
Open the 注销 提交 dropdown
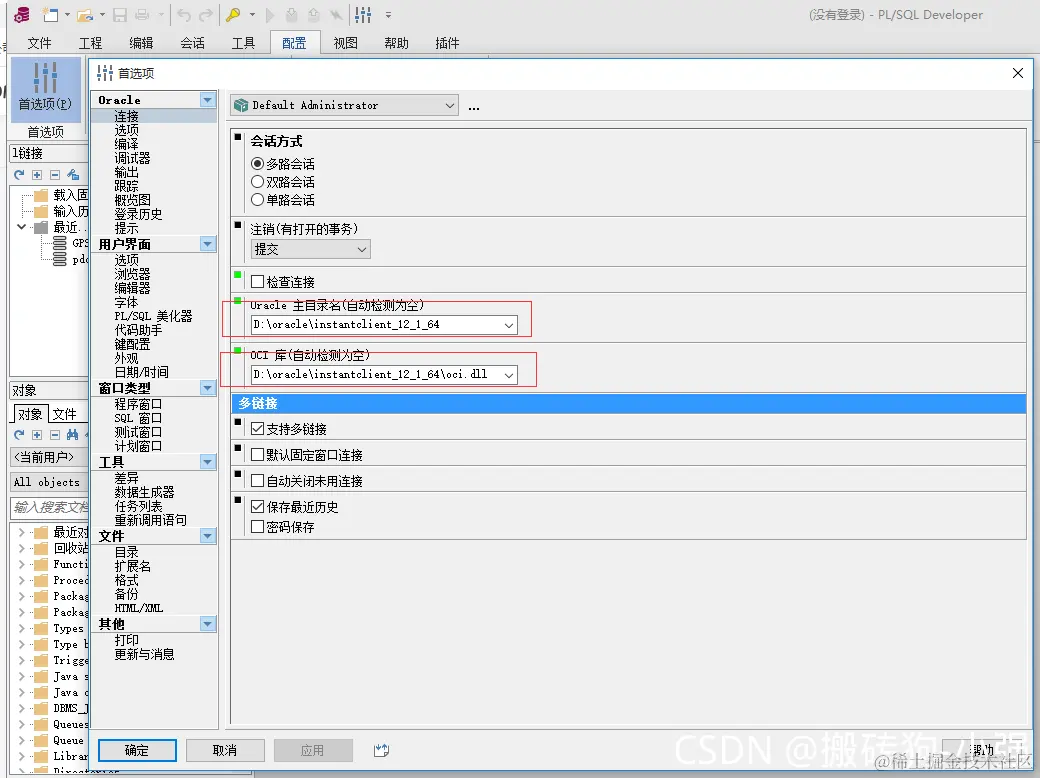point(362,249)
